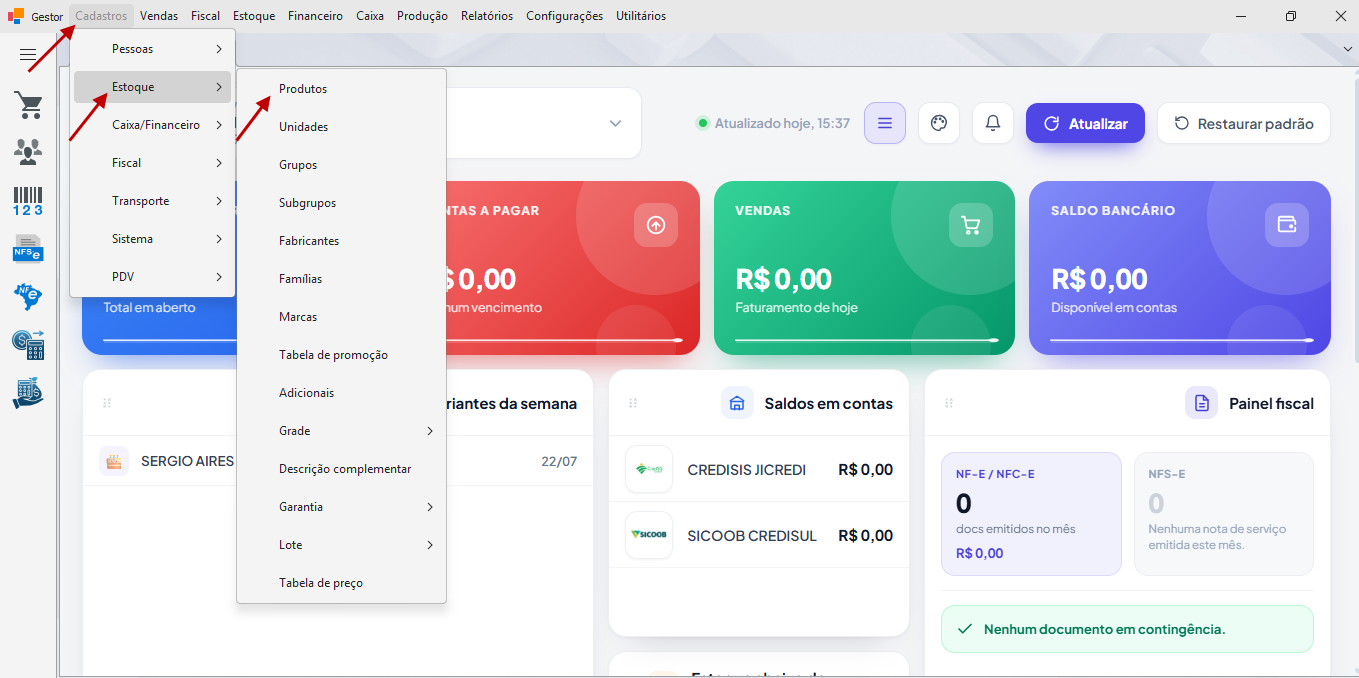
Task: Open the dropdown chevron in top card
Action: [615, 123]
